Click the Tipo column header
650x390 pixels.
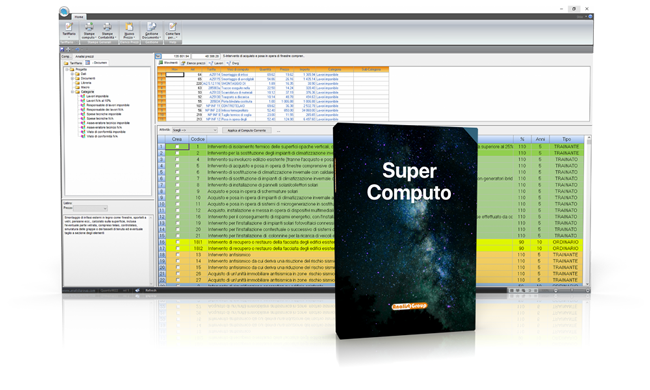coord(566,139)
